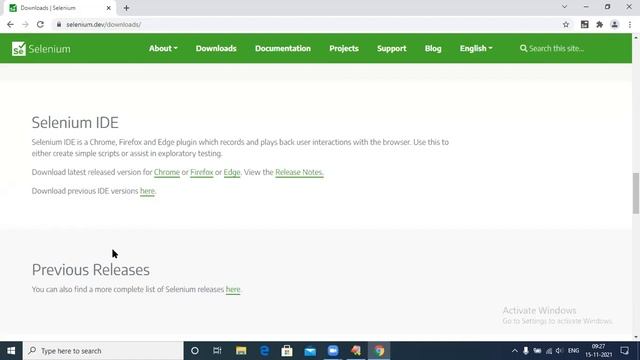Open the Windows Start menu
The width and height of the screenshot is (640, 360).
(x=11, y=351)
